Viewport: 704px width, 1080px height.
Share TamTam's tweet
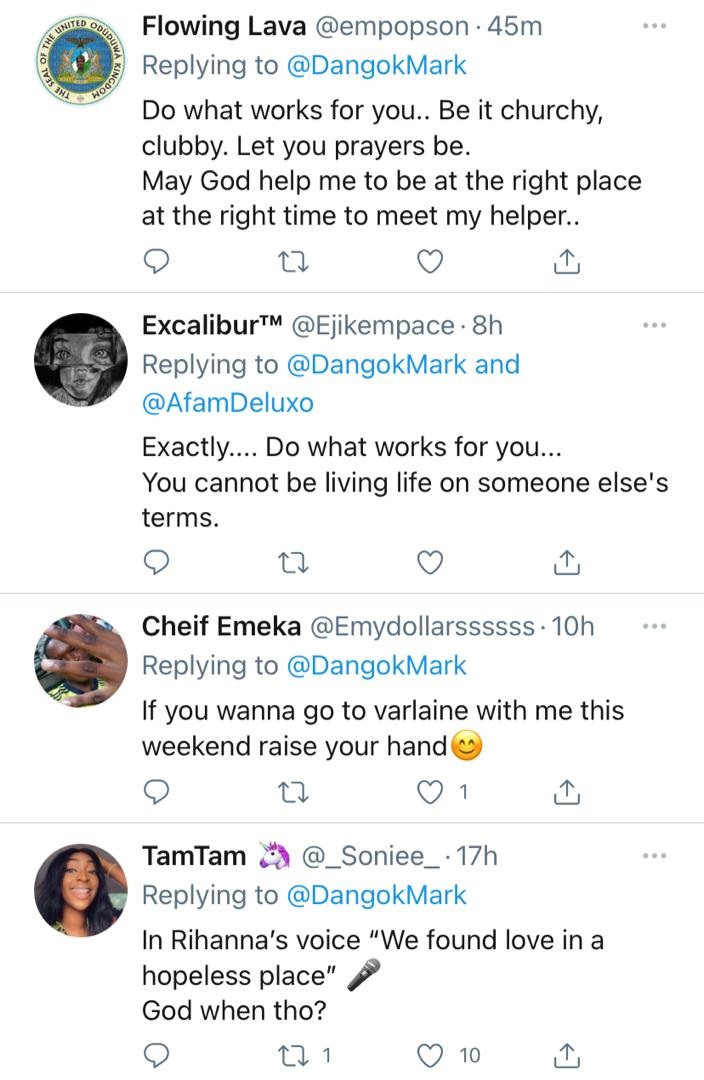tap(566, 1054)
